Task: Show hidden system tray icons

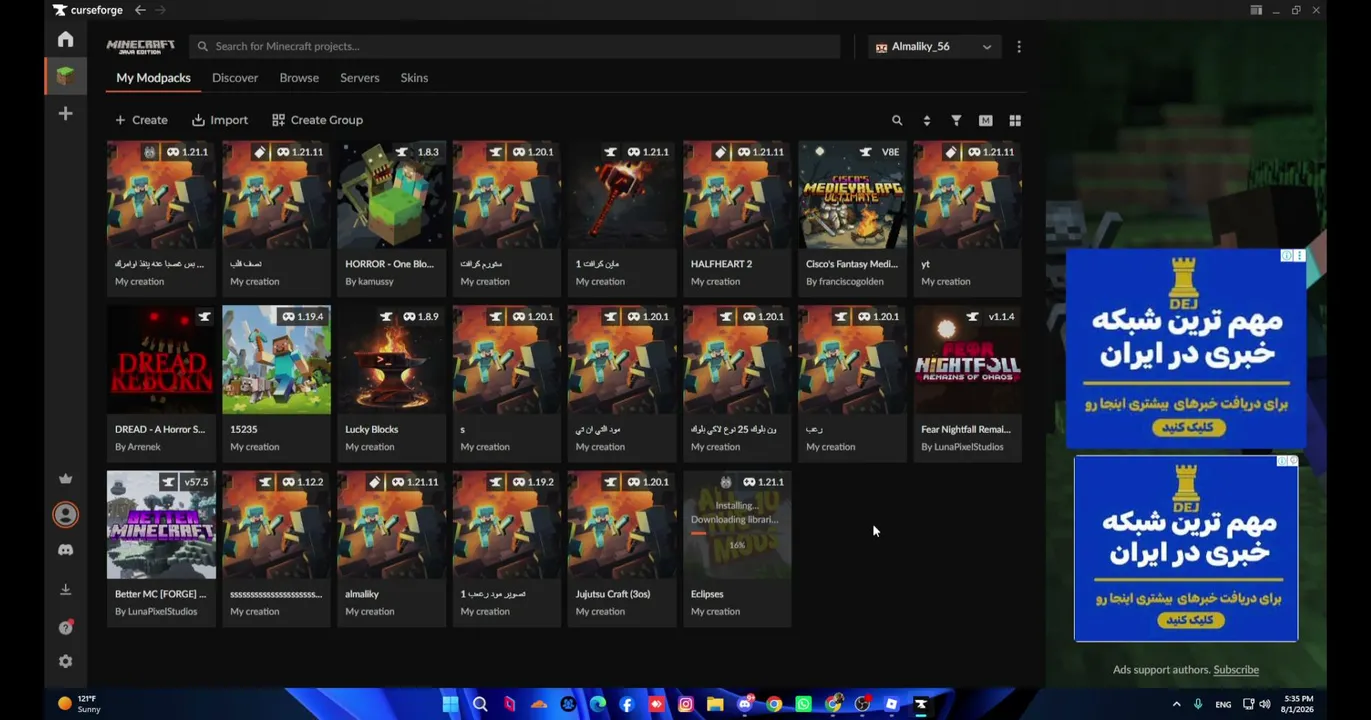Action: 1176,704
